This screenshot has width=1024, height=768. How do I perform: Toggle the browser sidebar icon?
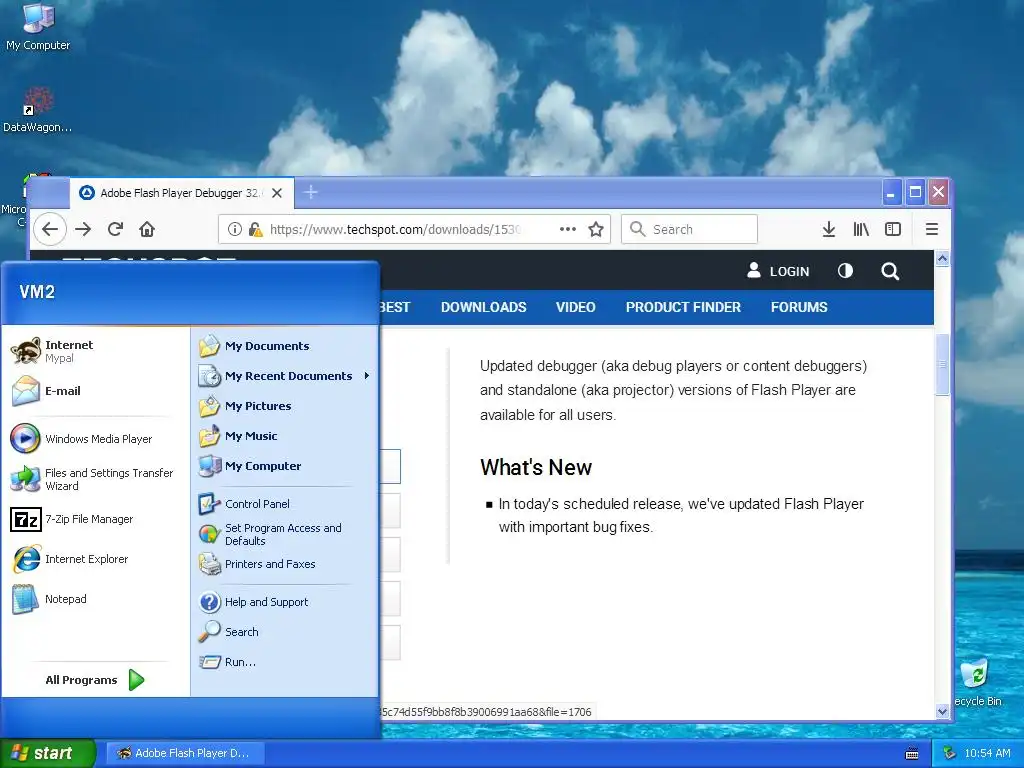click(x=893, y=229)
